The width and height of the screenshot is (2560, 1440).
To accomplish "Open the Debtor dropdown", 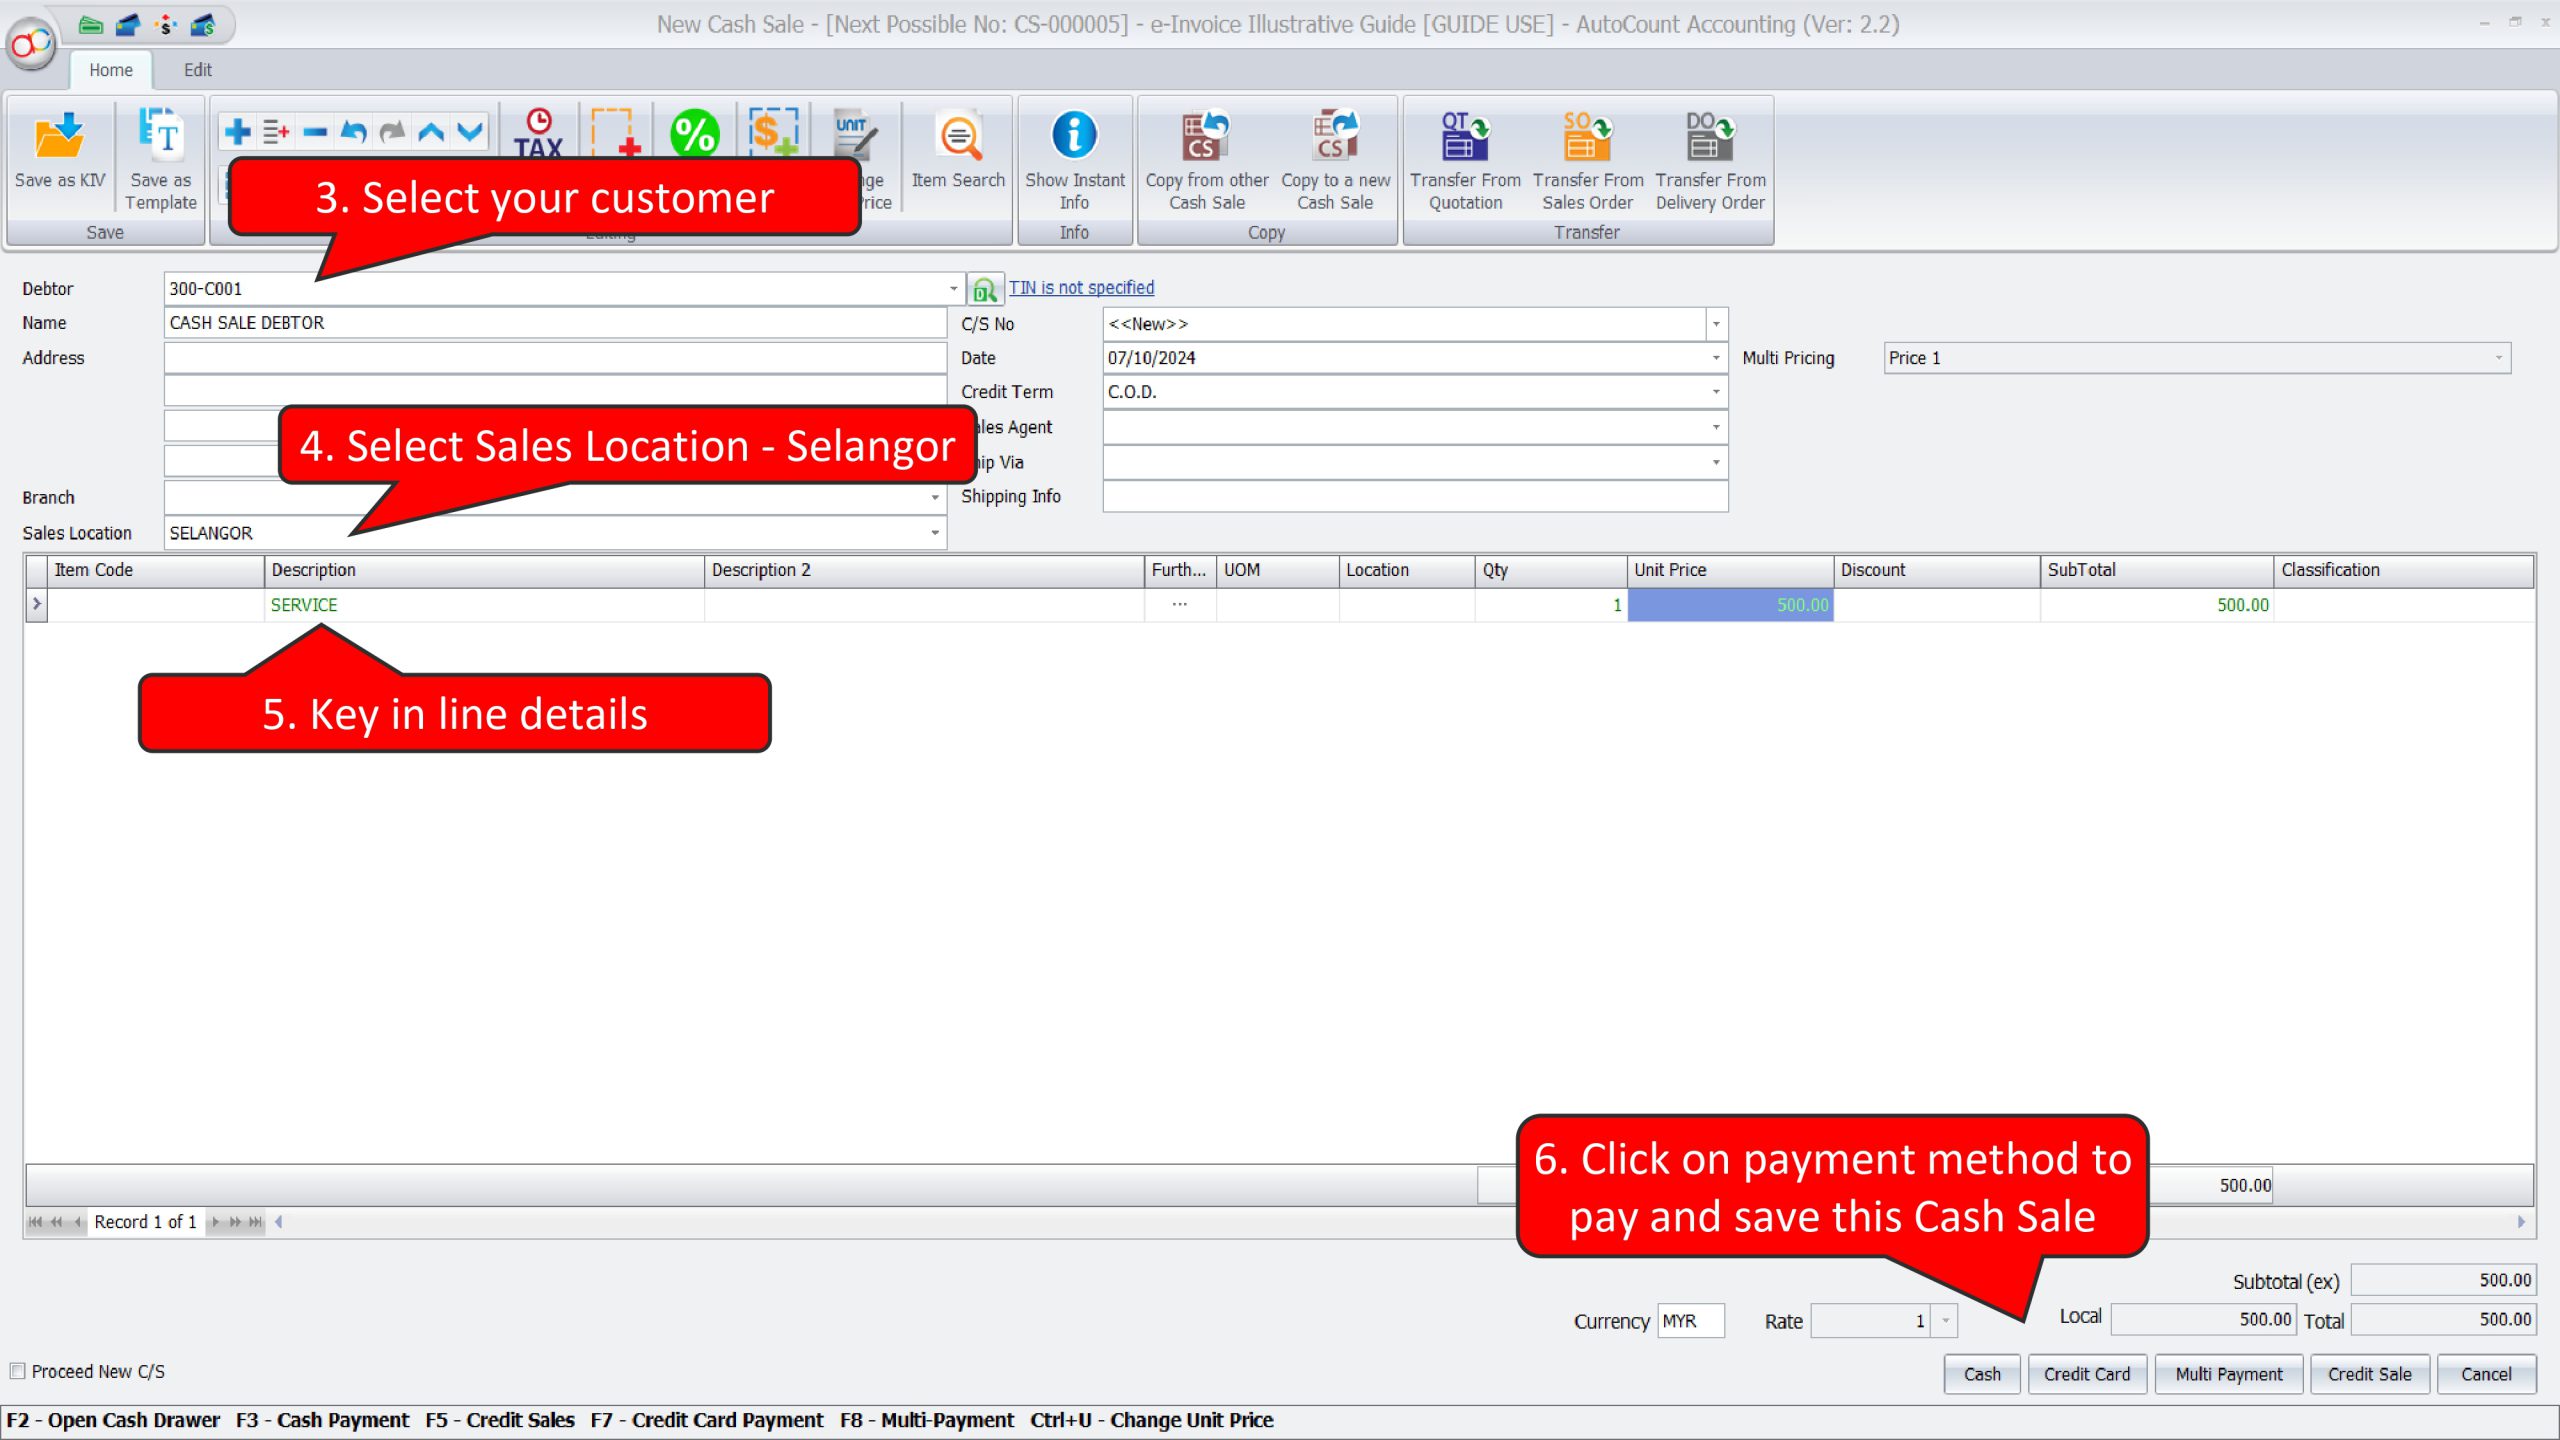I will click(953, 289).
